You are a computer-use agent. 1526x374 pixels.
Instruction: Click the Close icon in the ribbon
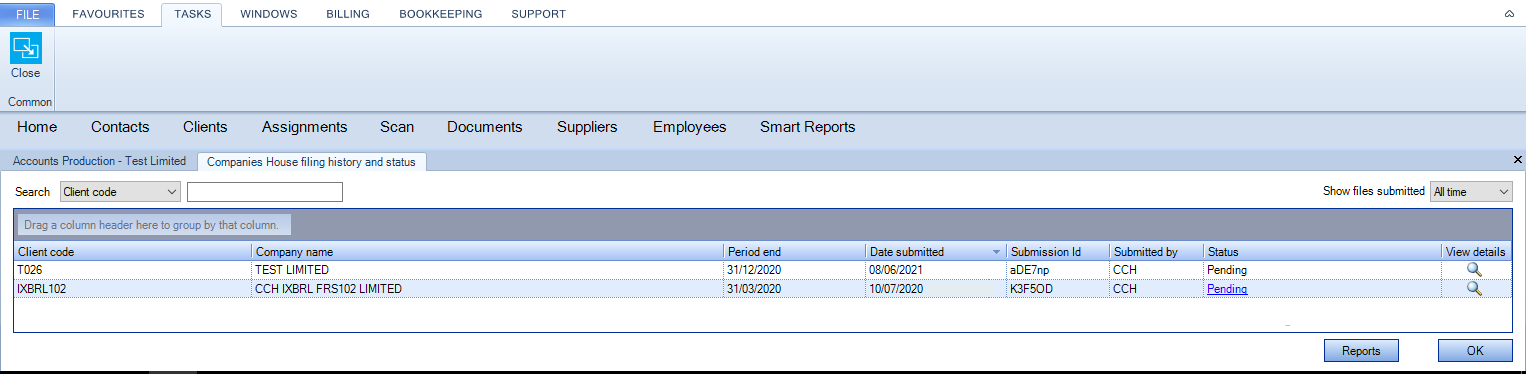(x=25, y=48)
